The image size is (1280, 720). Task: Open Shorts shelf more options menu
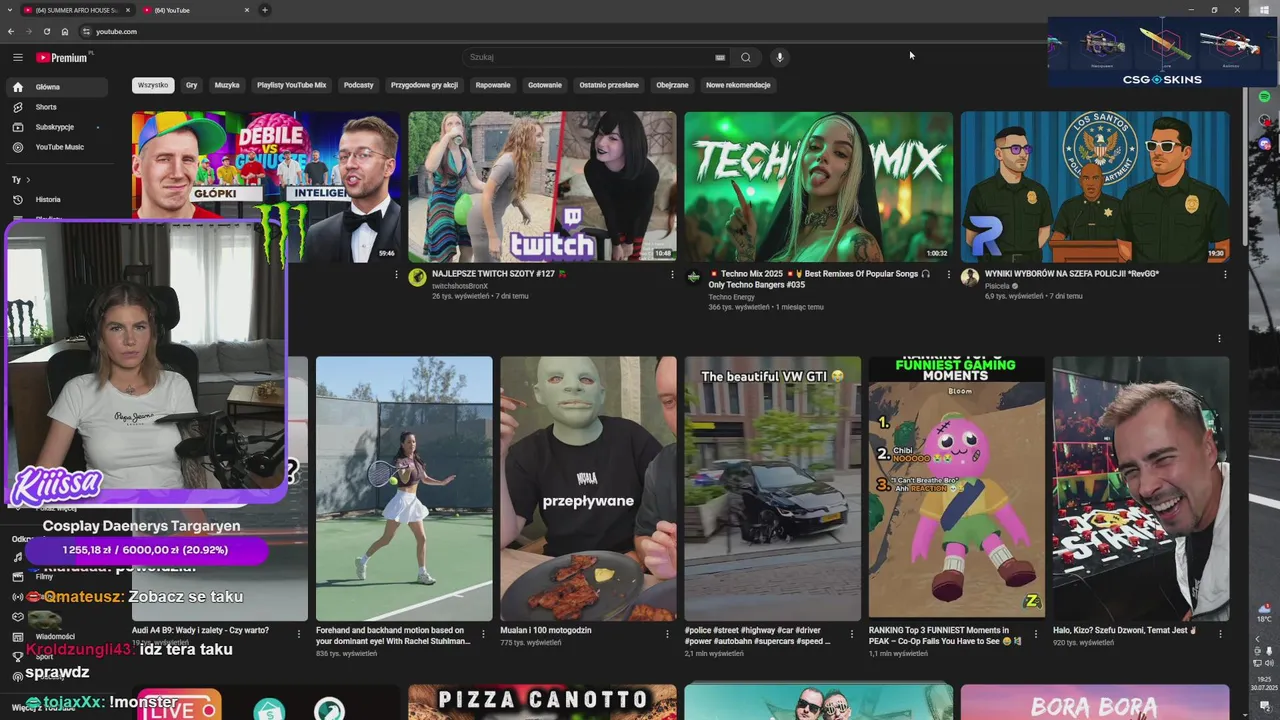pos(1219,338)
